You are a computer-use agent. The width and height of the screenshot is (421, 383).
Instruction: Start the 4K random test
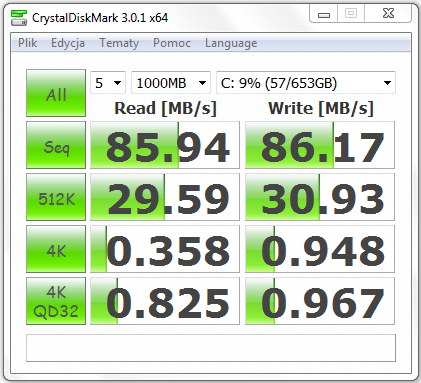click(x=56, y=249)
